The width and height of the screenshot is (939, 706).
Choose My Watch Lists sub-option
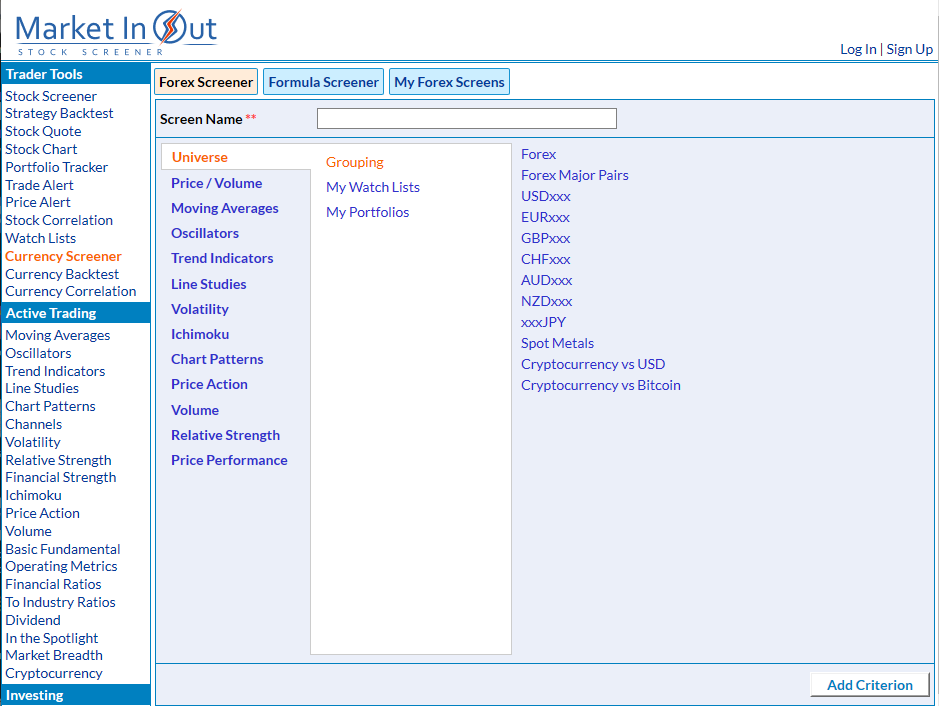[x=372, y=187]
